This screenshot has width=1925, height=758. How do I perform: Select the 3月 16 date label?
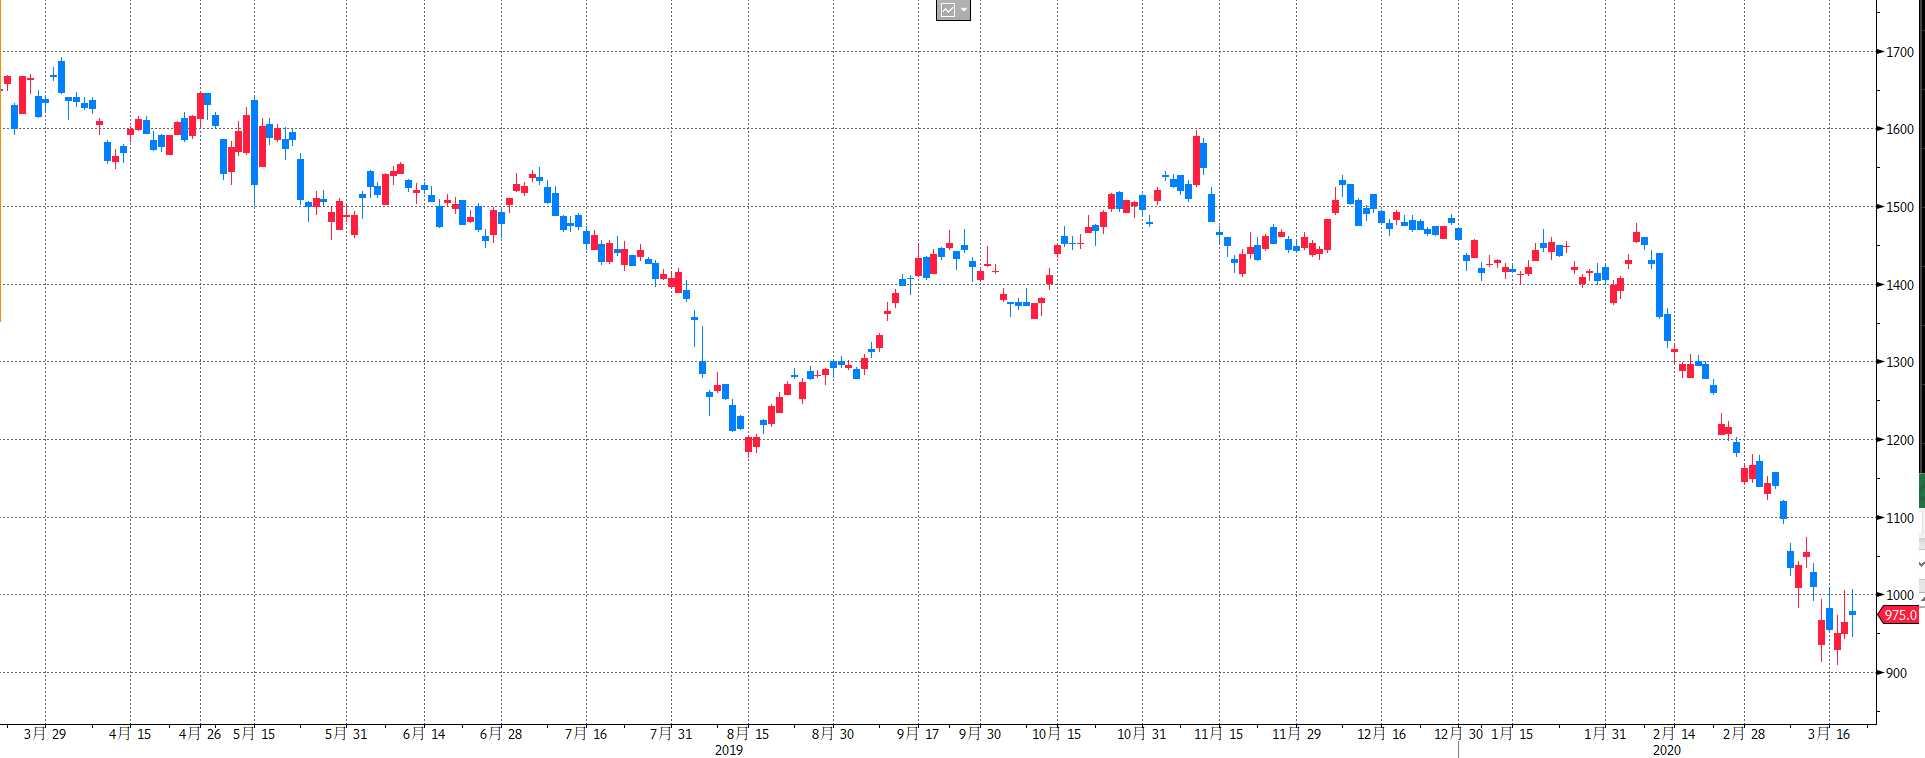[x=1829, y=734]
